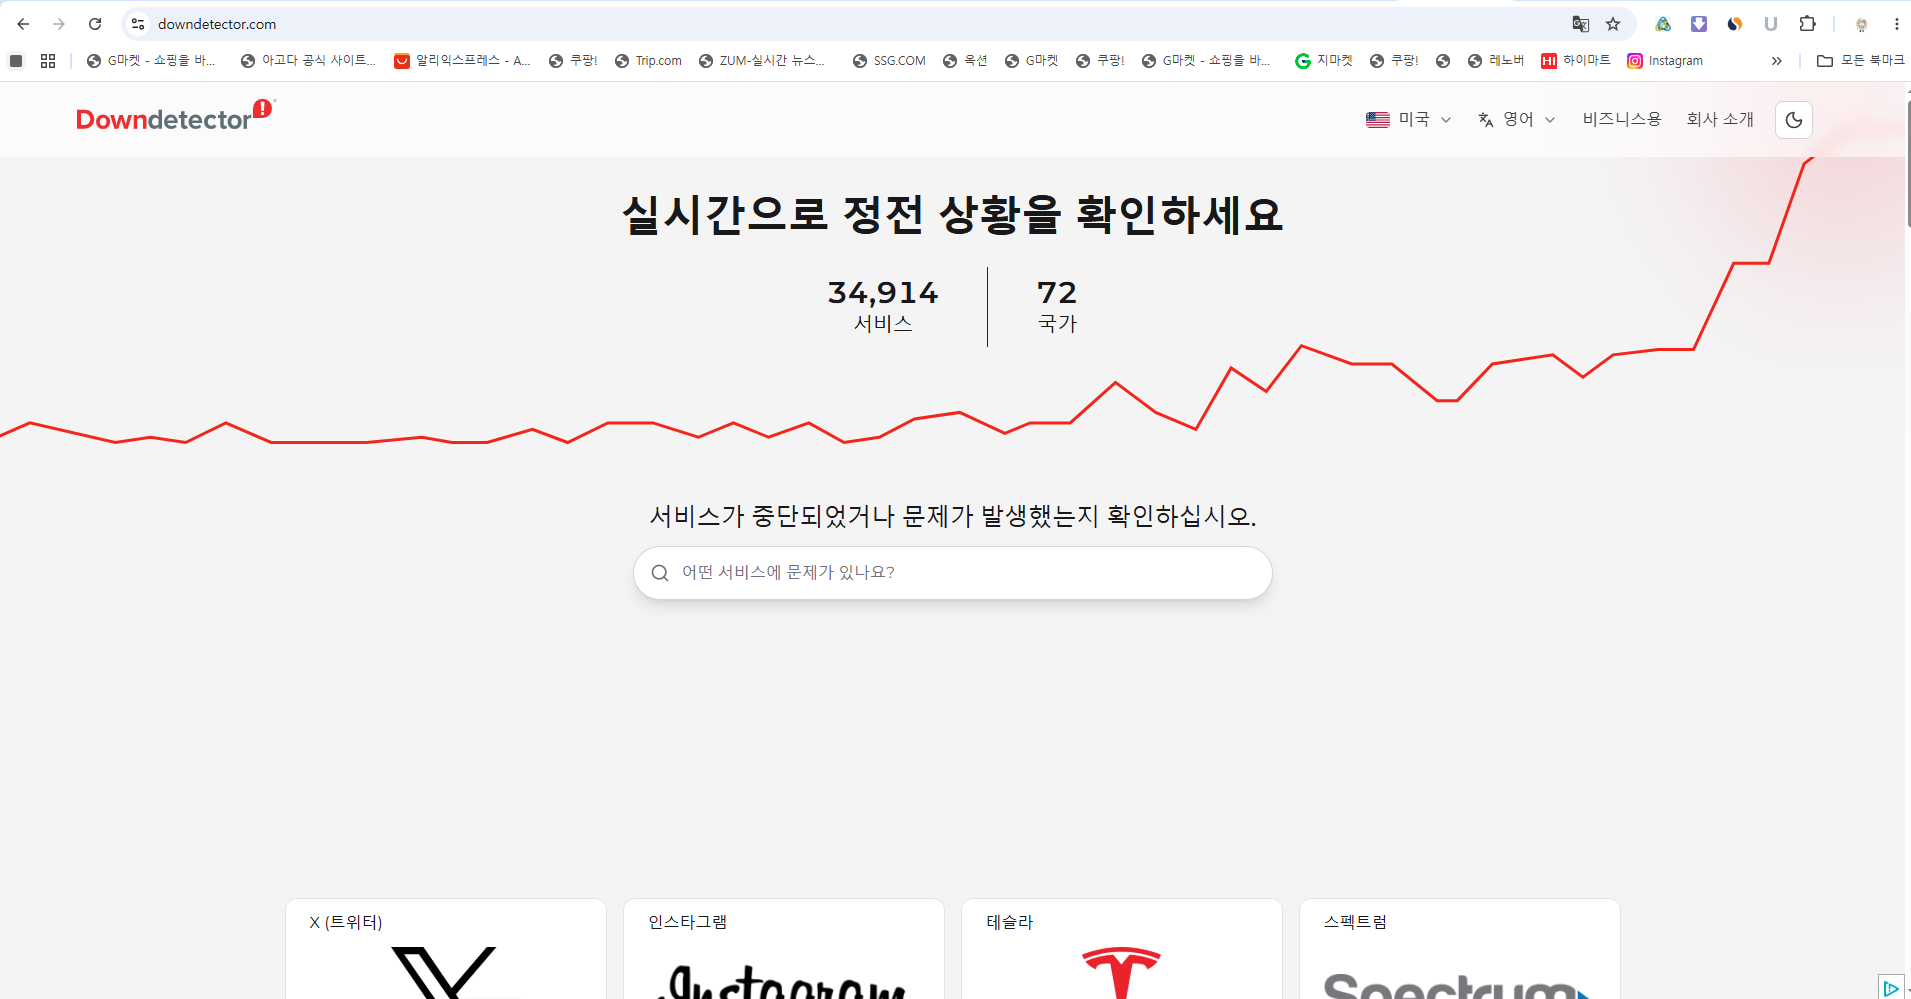Screen dimensions: 1911x999
Task: Open the 비즈니스용 menu item
Action: [x=1622, y=119]
